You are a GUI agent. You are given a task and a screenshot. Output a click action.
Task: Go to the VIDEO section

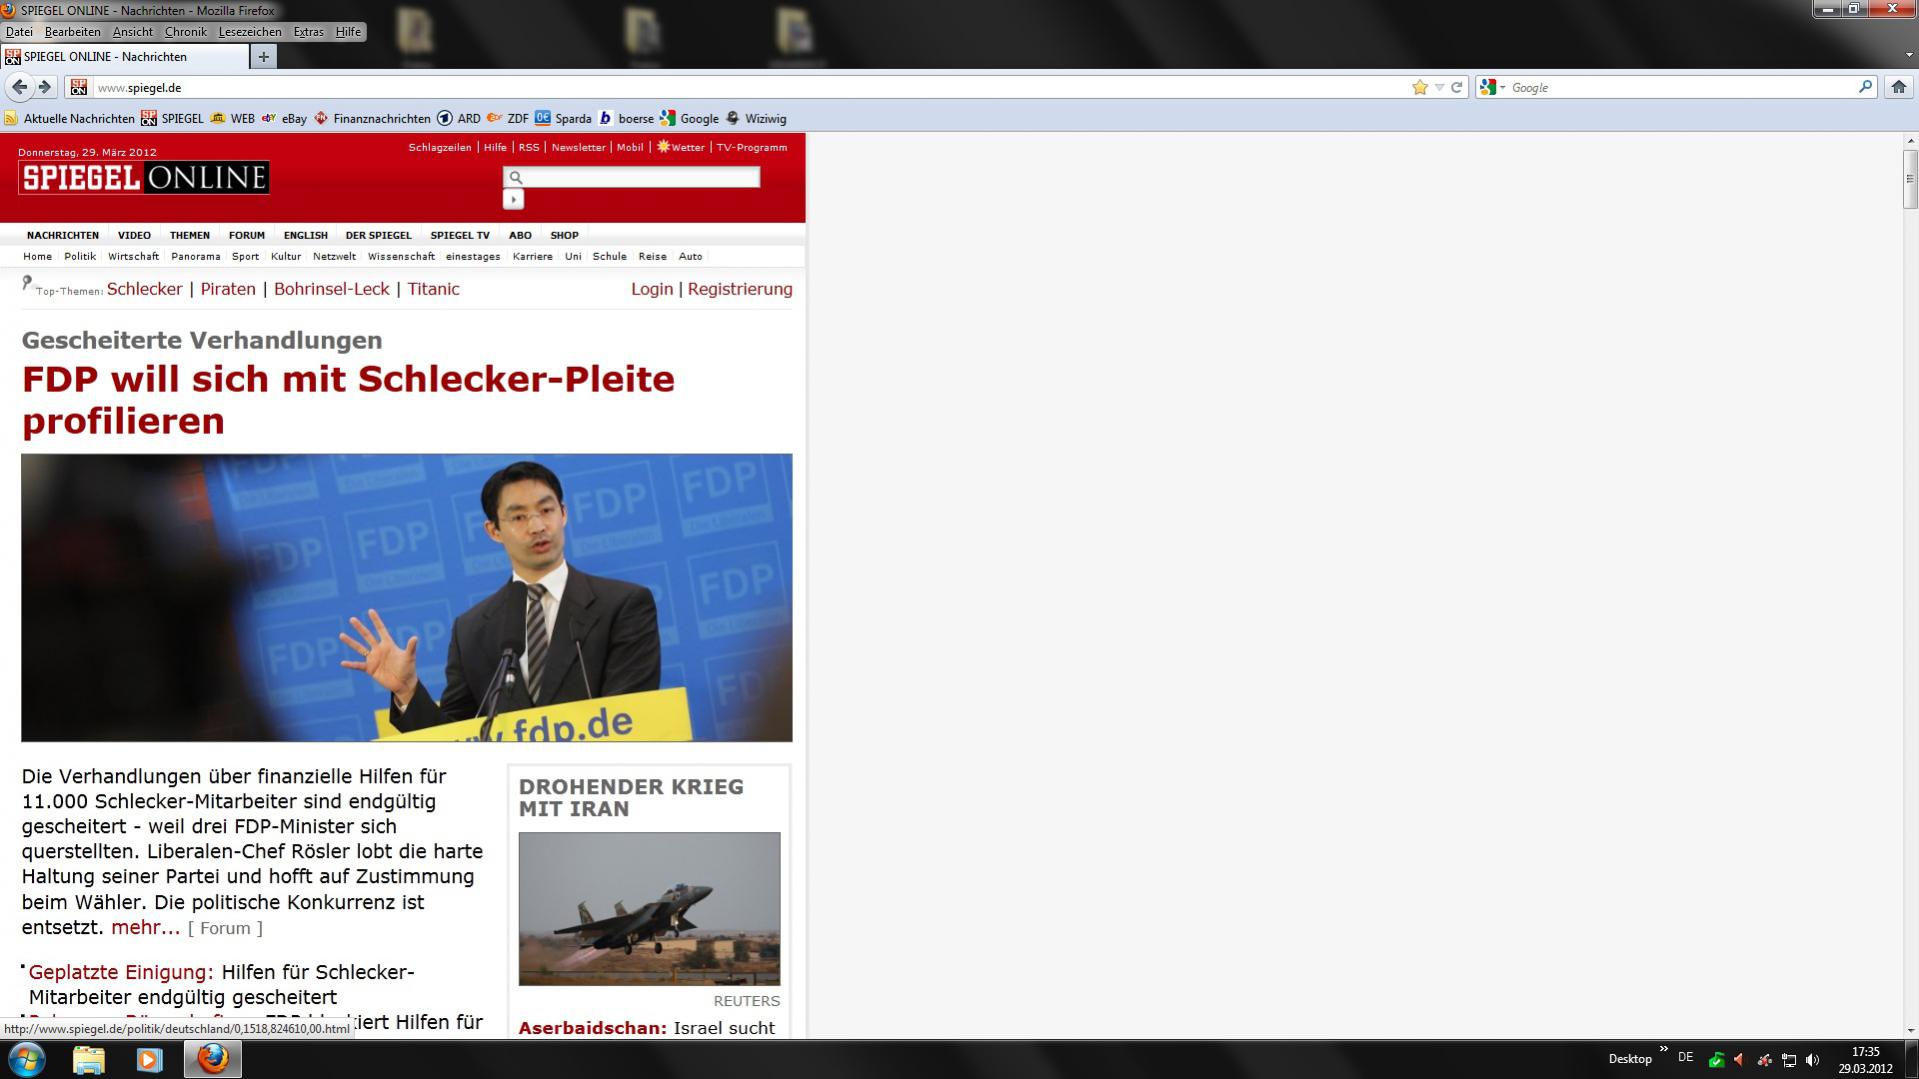coord(134,235)
